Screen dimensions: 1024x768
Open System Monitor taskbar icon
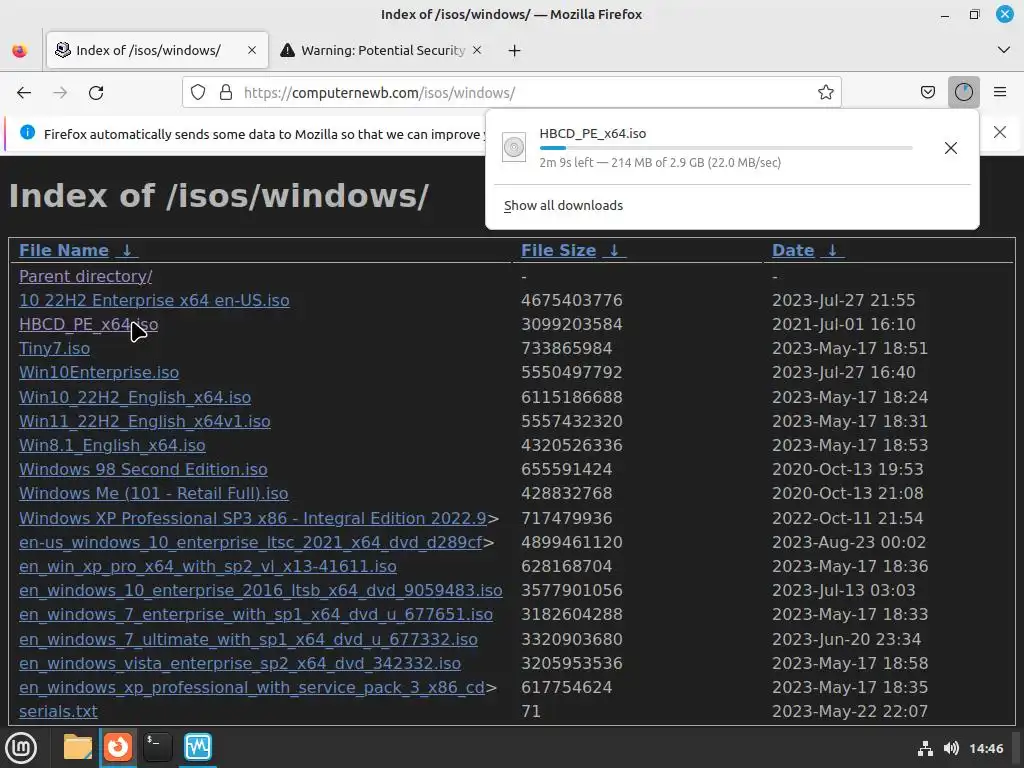click(x=198, y=747)
